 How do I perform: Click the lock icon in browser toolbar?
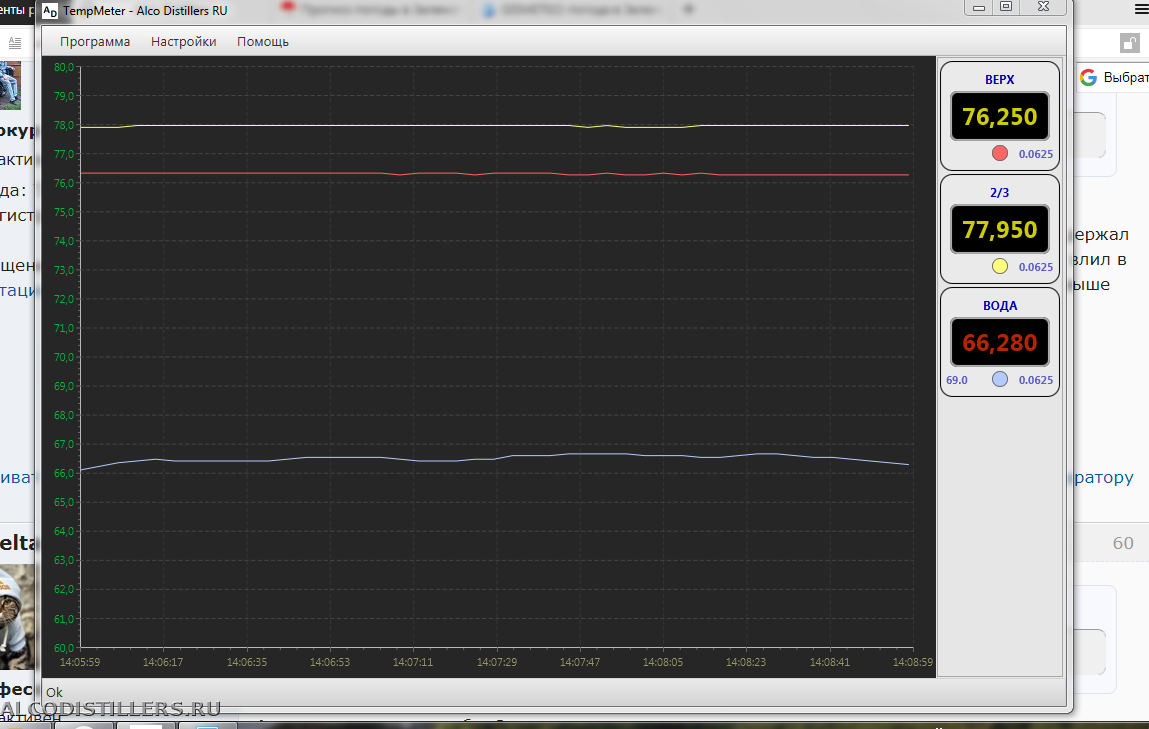pyautogui.click(x=1128, y=43)
